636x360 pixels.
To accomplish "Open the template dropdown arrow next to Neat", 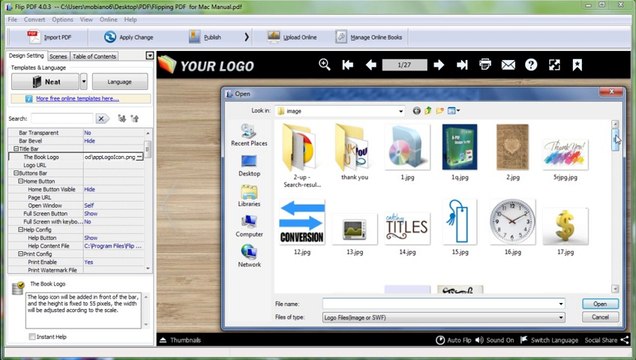I will (x=84, y=81).
